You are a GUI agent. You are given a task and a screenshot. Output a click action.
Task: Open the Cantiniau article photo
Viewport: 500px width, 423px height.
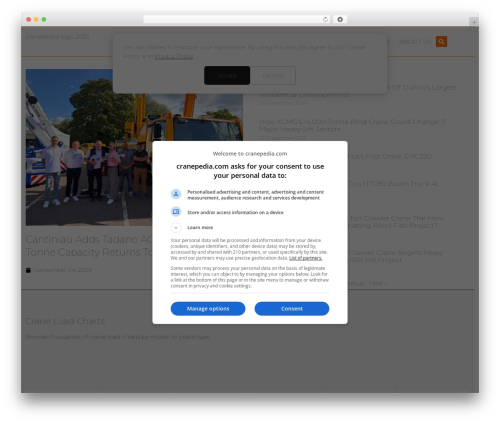134,147
